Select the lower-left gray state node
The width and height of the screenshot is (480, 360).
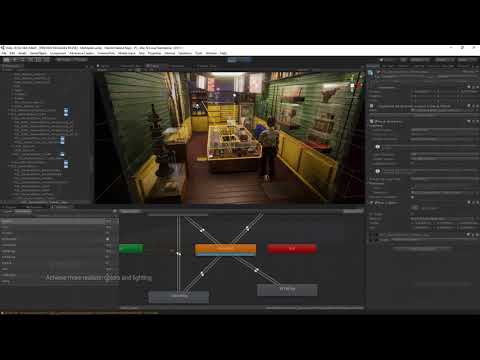click(x=179, y=296)
